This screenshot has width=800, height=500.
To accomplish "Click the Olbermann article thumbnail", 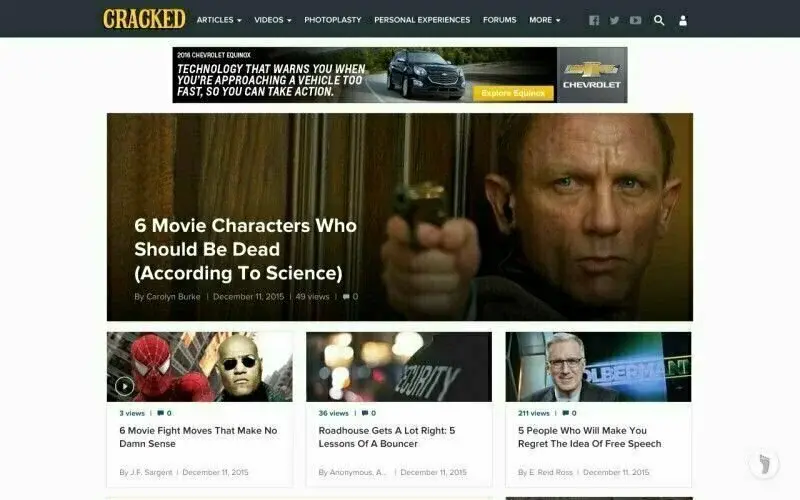I will (x=598, y=367).
